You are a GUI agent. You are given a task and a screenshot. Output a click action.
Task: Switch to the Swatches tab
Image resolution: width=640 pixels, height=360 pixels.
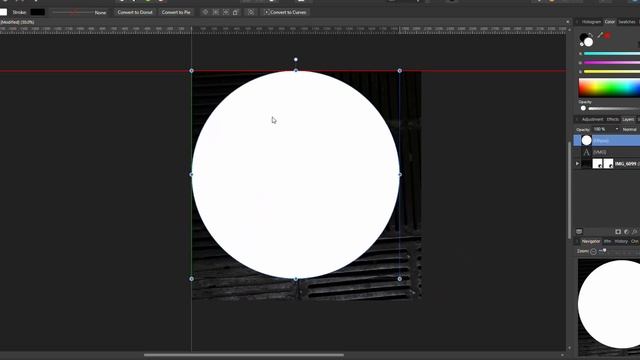(x=627, y=22)
